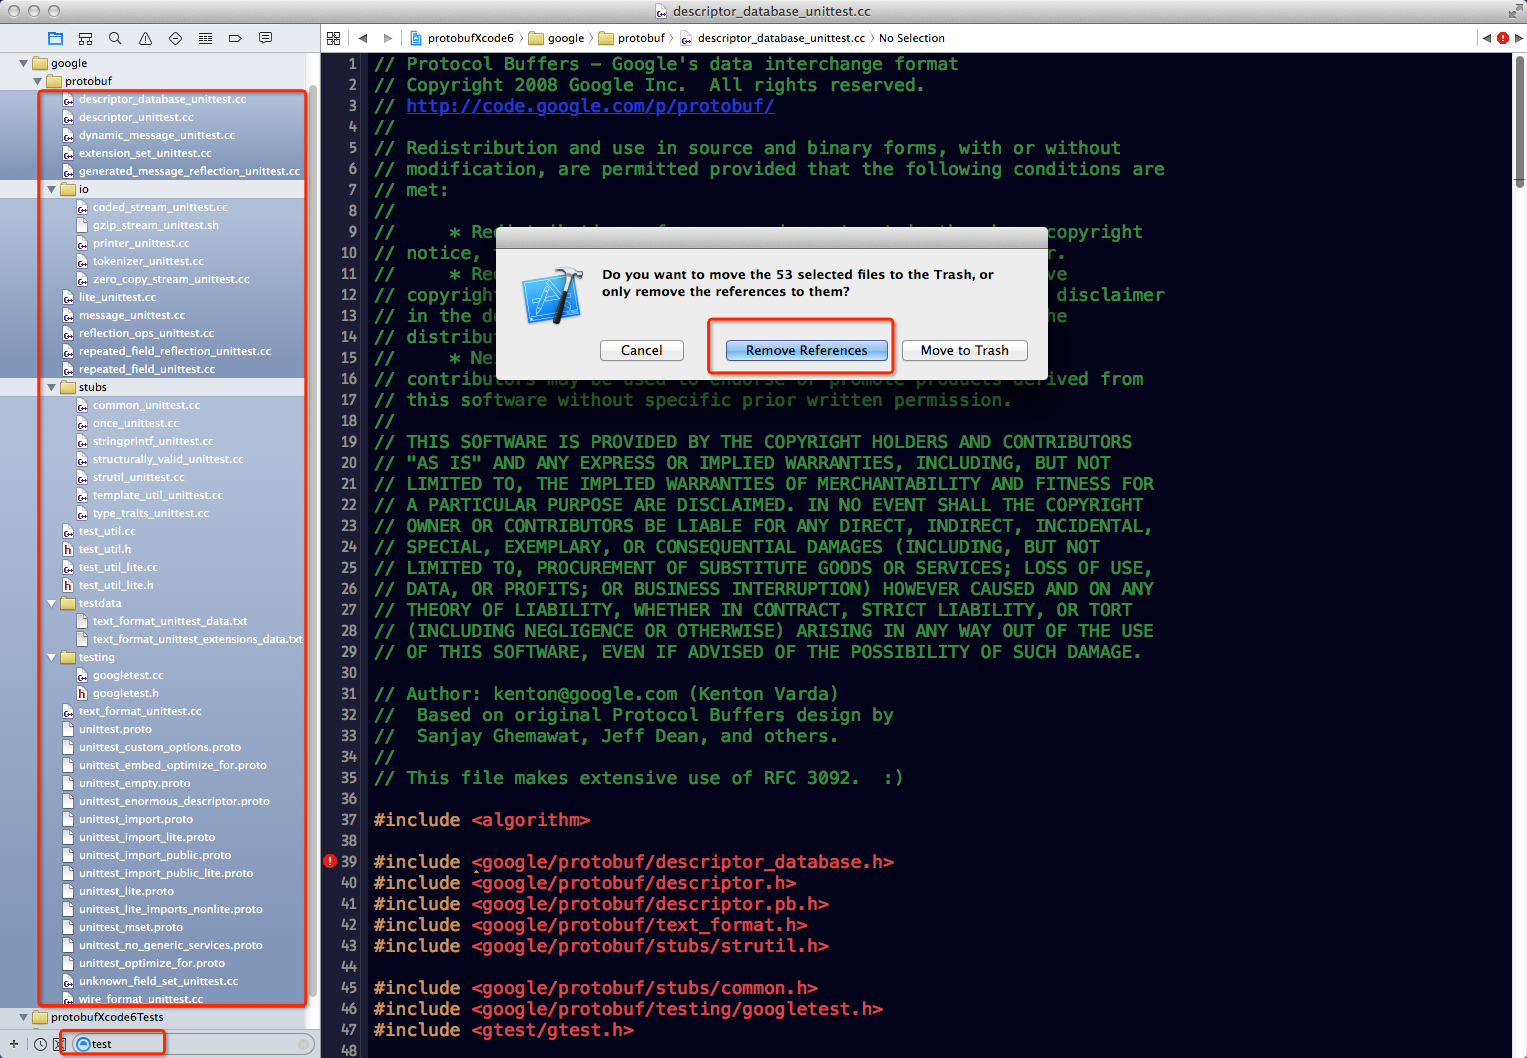Add a new file with plus button

click(14, 1044)
